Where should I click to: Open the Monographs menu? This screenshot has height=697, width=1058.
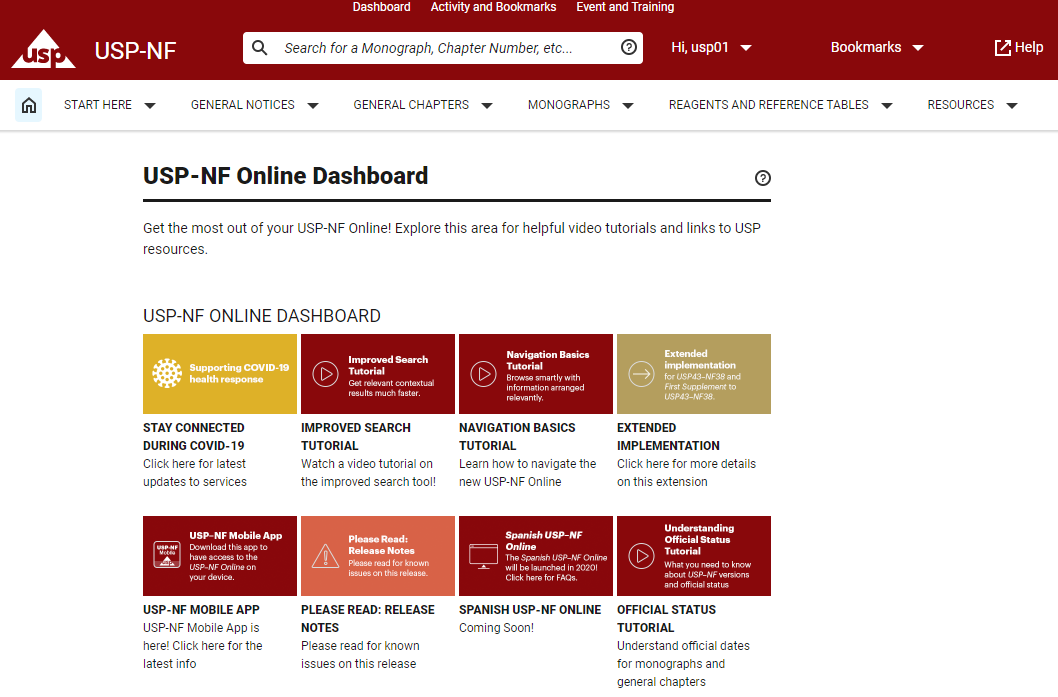581,105
